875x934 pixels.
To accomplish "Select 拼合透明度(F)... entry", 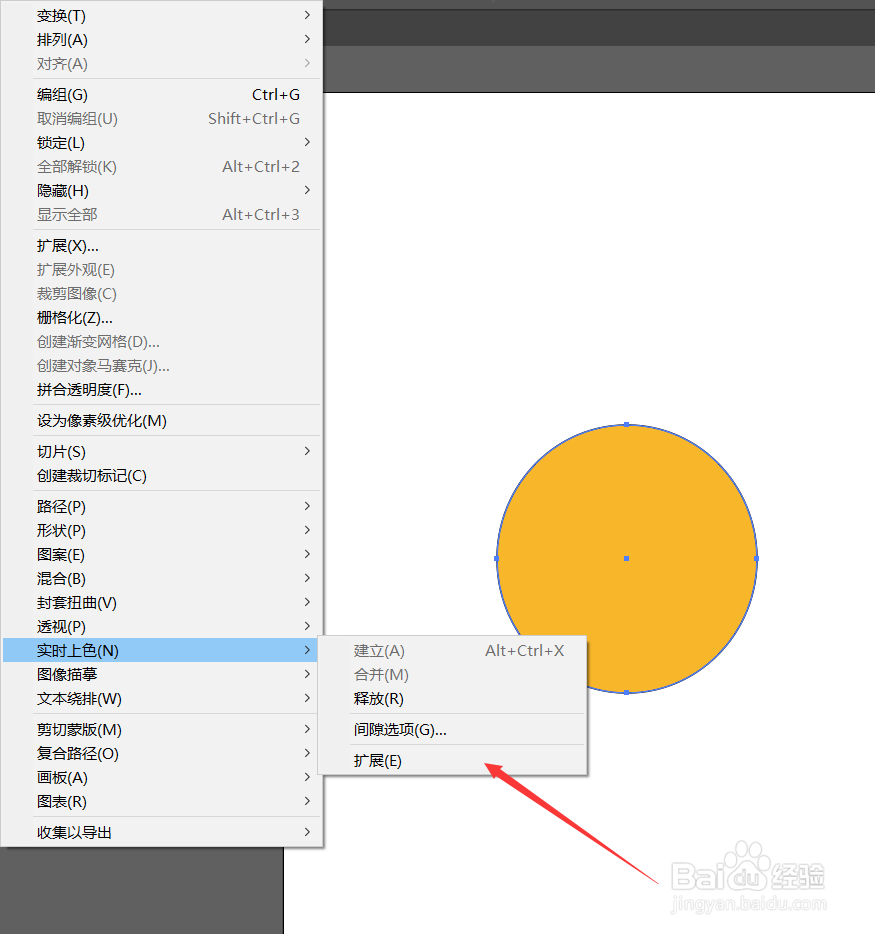I will 162,390.
